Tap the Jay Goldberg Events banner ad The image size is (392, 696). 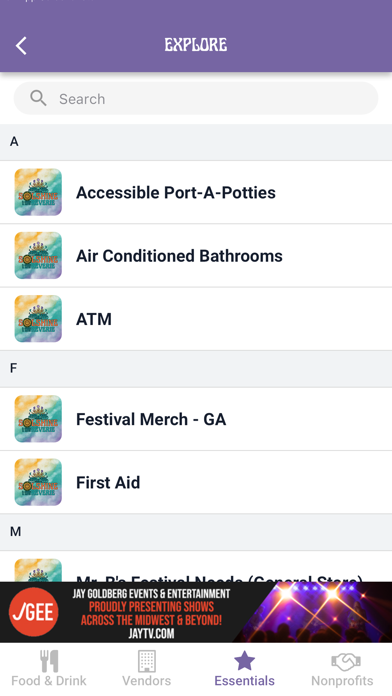click(x=196, y=612)
